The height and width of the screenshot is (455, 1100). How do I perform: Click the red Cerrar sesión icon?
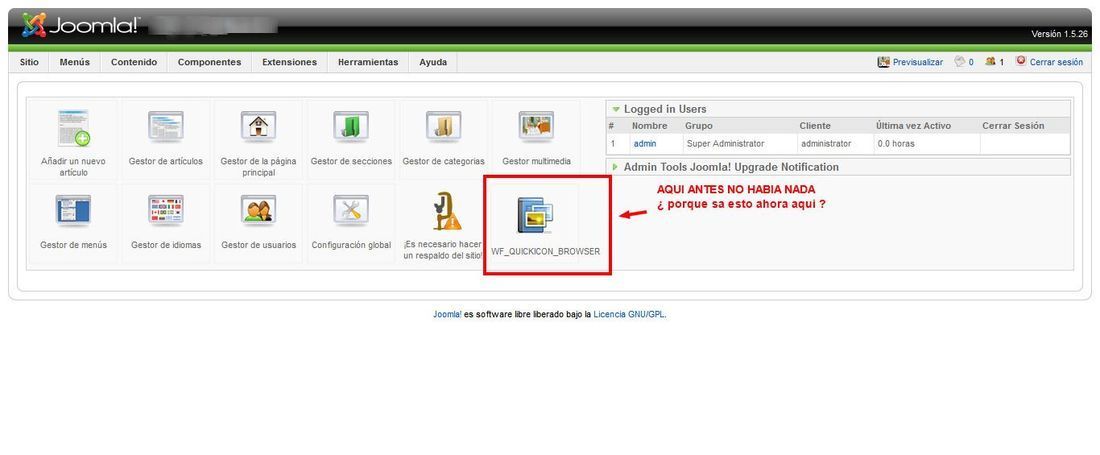pyautogui.click(x=1021, y=61)
